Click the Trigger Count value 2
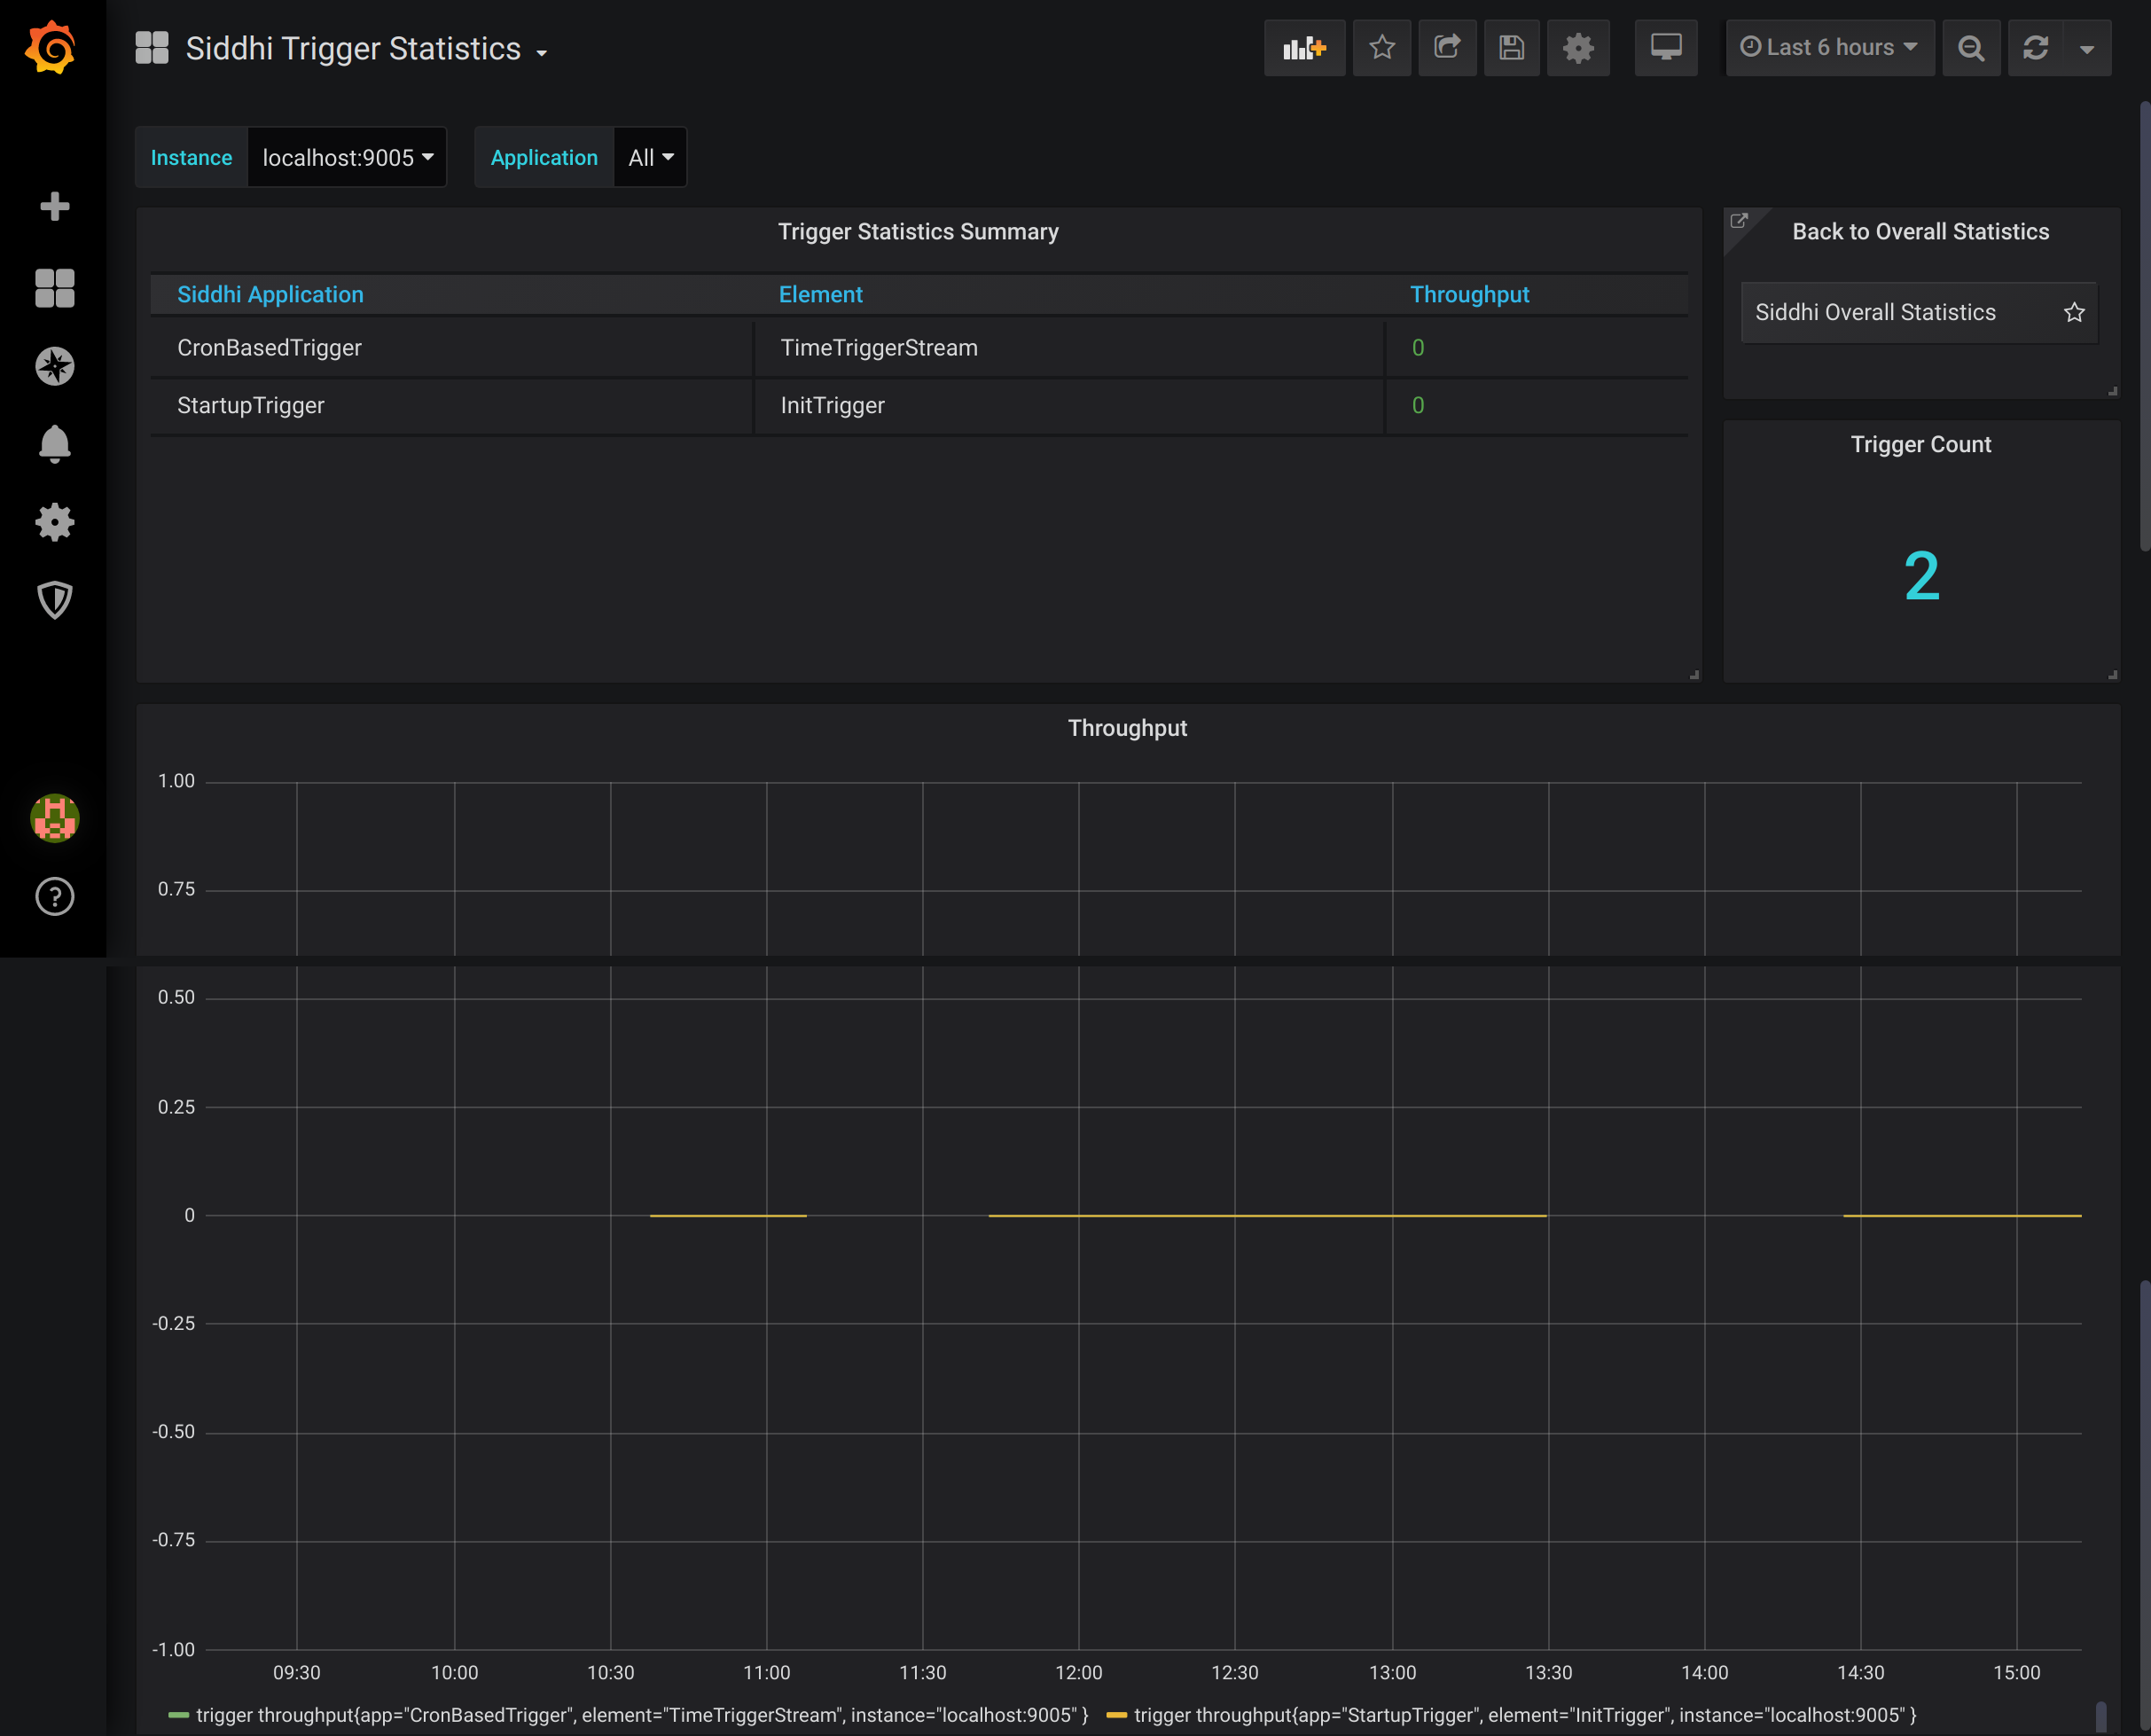This screenshot has width=2151, height=1736. [1921, 576]
